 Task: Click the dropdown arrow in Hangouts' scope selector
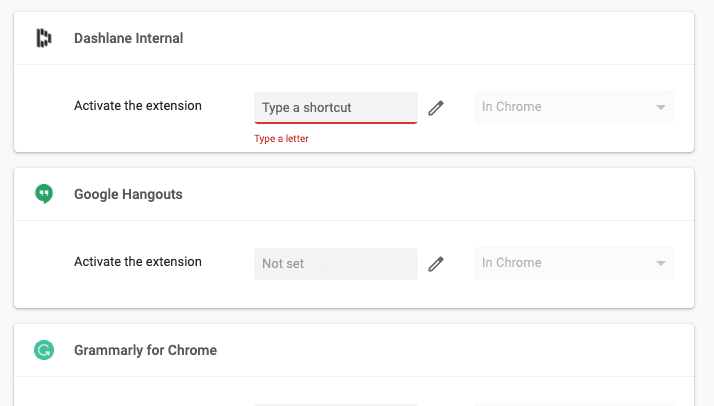[660, 264]
